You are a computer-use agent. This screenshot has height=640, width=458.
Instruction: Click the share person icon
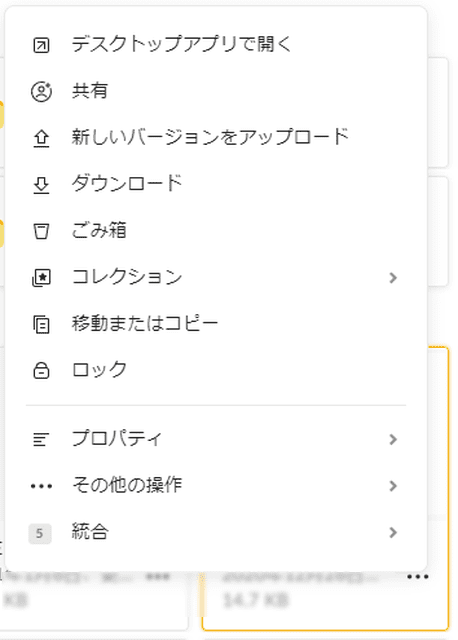[x=41, y=91]
